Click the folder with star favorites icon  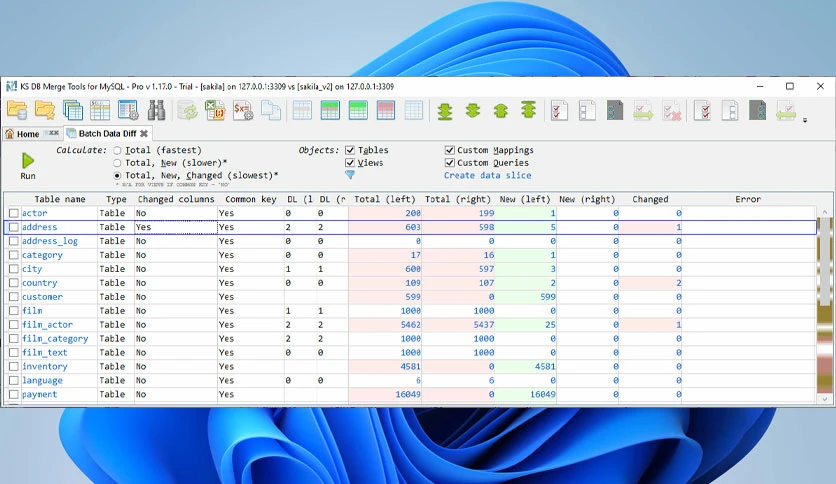[45, 110]
